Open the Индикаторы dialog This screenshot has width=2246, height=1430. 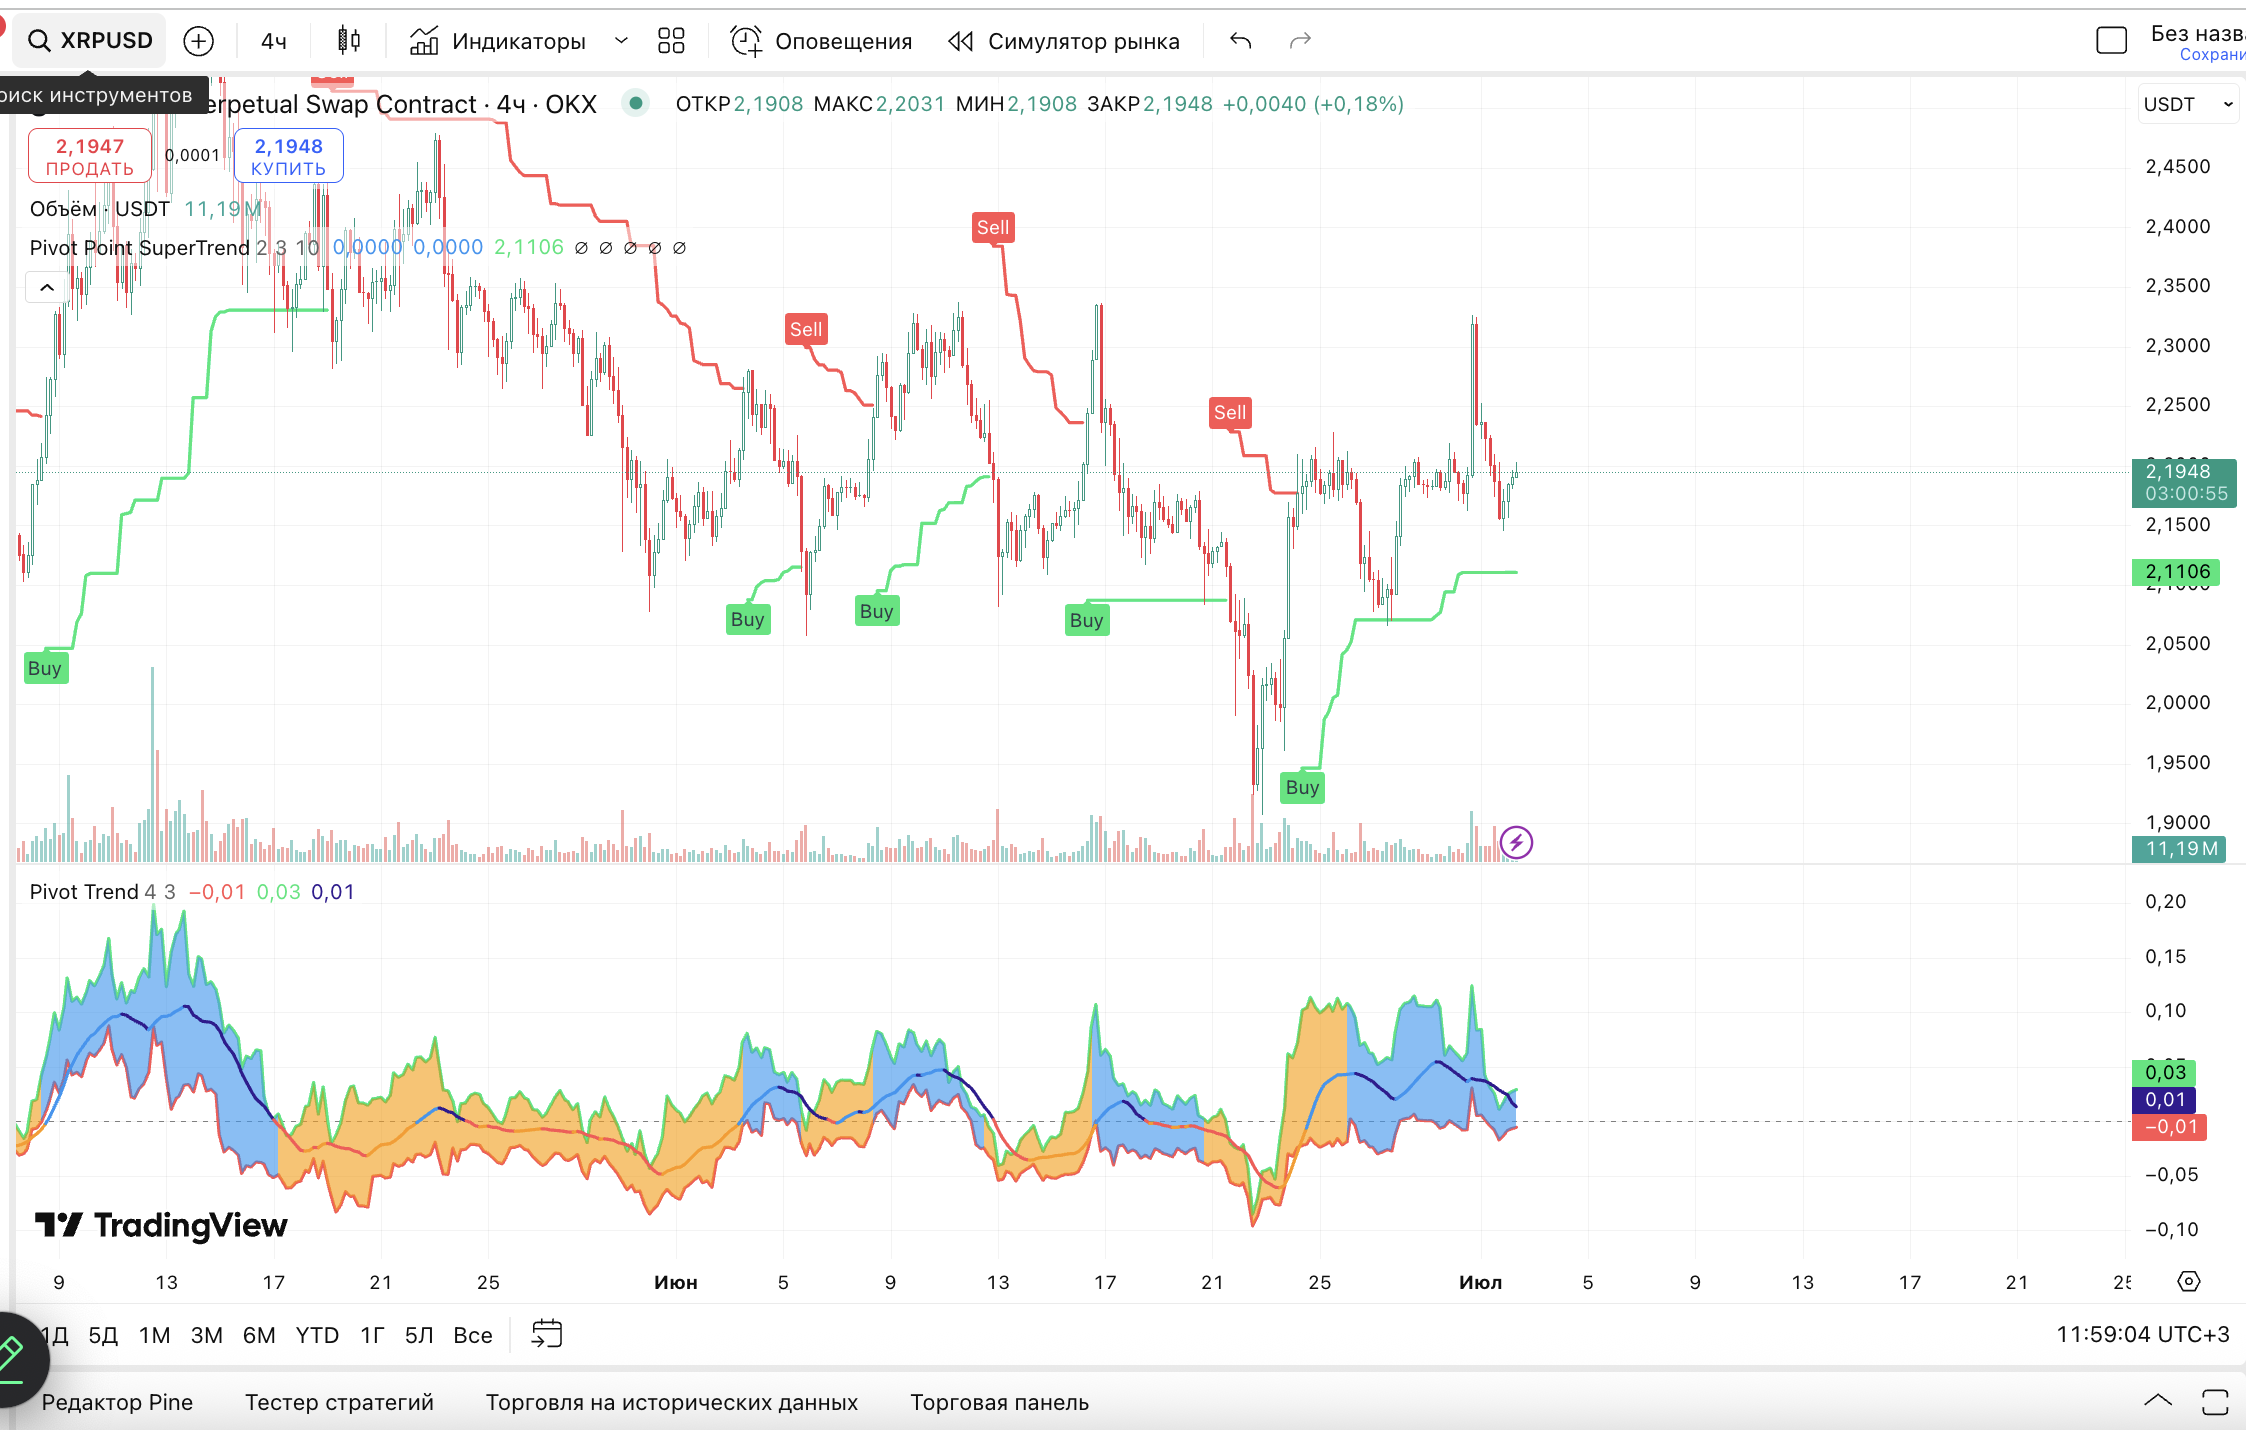coord(497,41)
